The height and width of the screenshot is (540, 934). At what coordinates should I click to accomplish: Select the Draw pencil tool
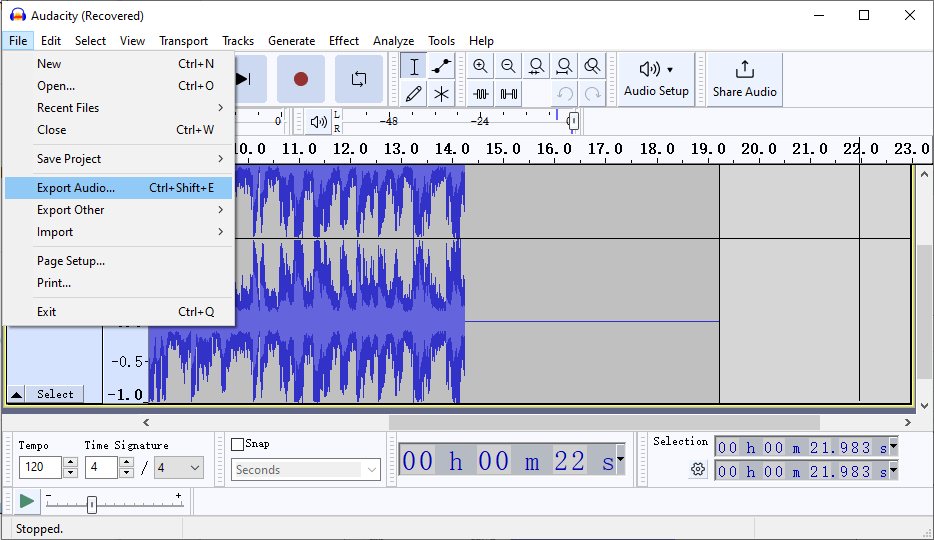[x=413, y=93]
